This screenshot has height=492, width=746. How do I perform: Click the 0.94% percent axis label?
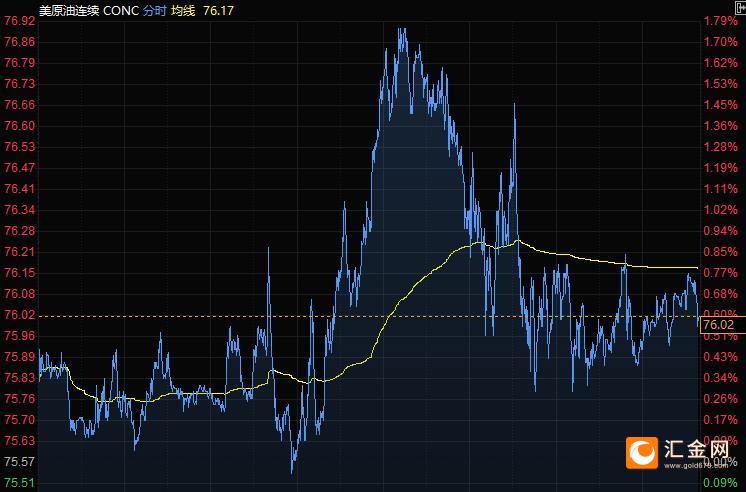coord(721,231)
